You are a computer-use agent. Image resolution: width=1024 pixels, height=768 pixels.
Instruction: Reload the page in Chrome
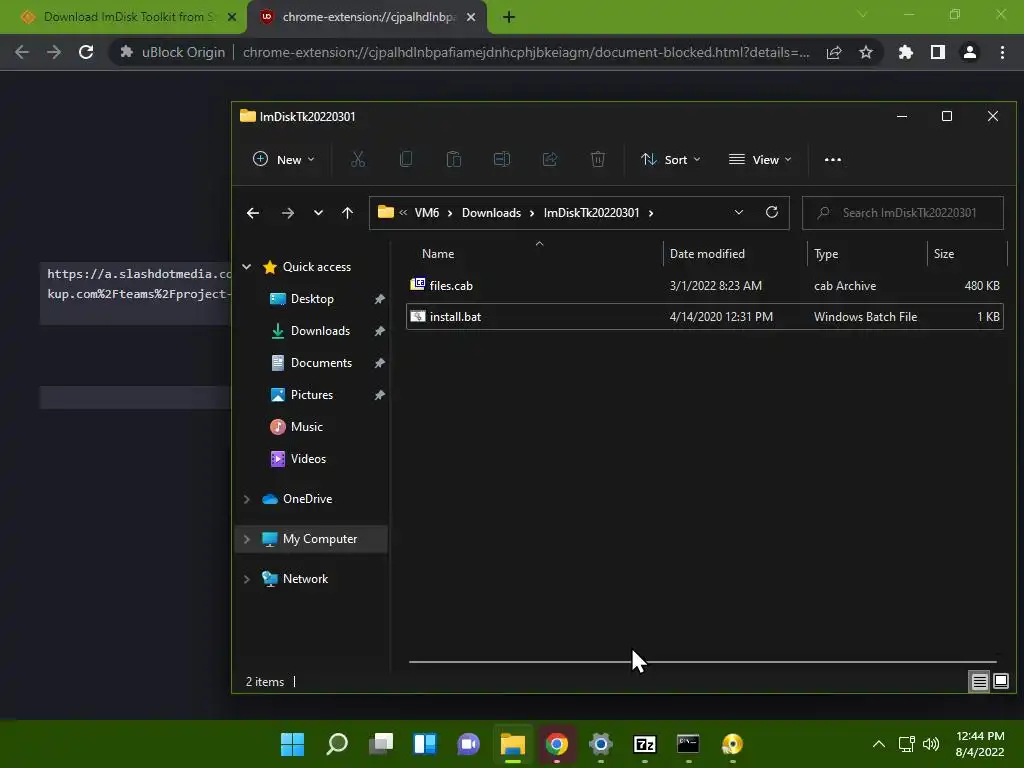click(86, 52)
